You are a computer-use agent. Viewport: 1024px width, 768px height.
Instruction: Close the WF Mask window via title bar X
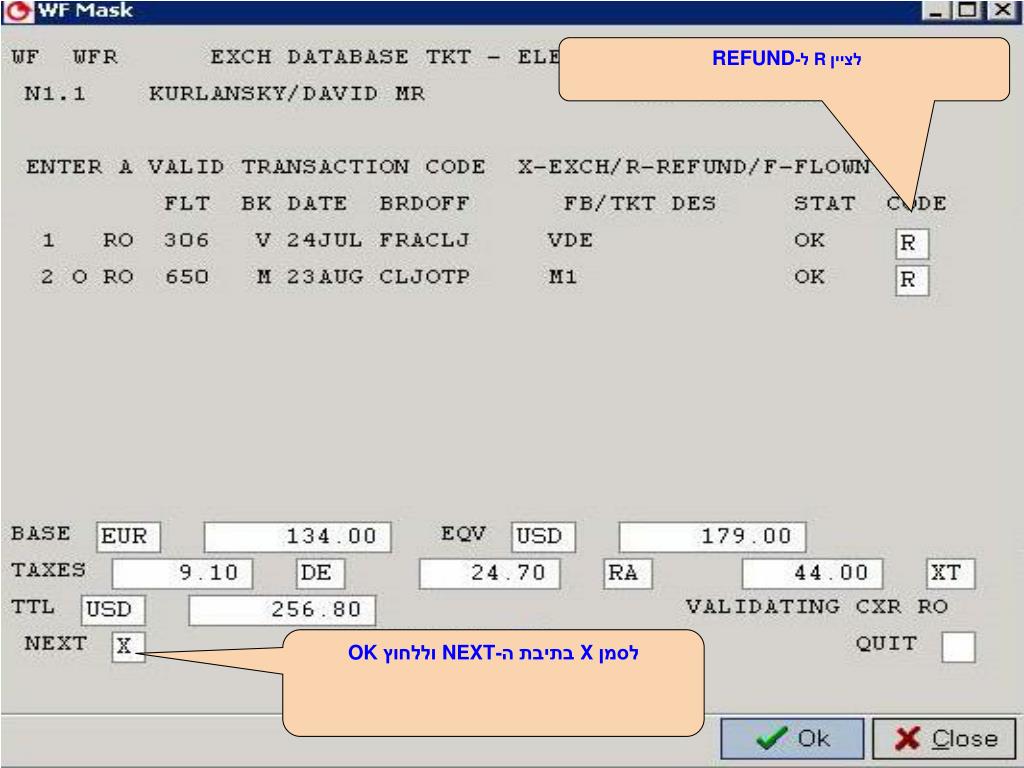[1002, 10]
